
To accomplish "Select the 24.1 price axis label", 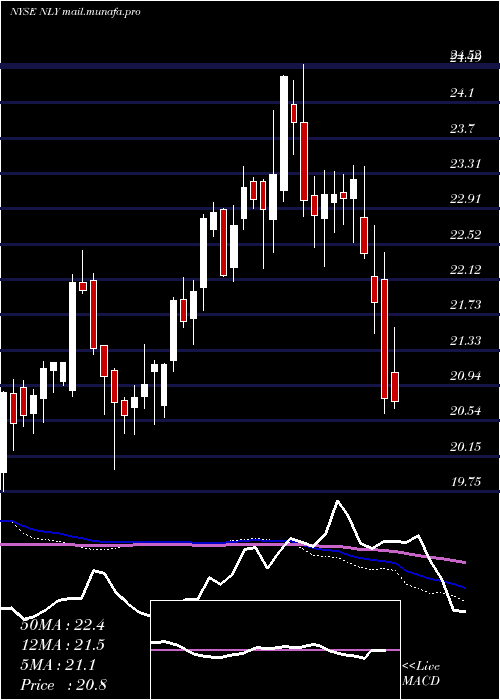I will click(464, 93).
